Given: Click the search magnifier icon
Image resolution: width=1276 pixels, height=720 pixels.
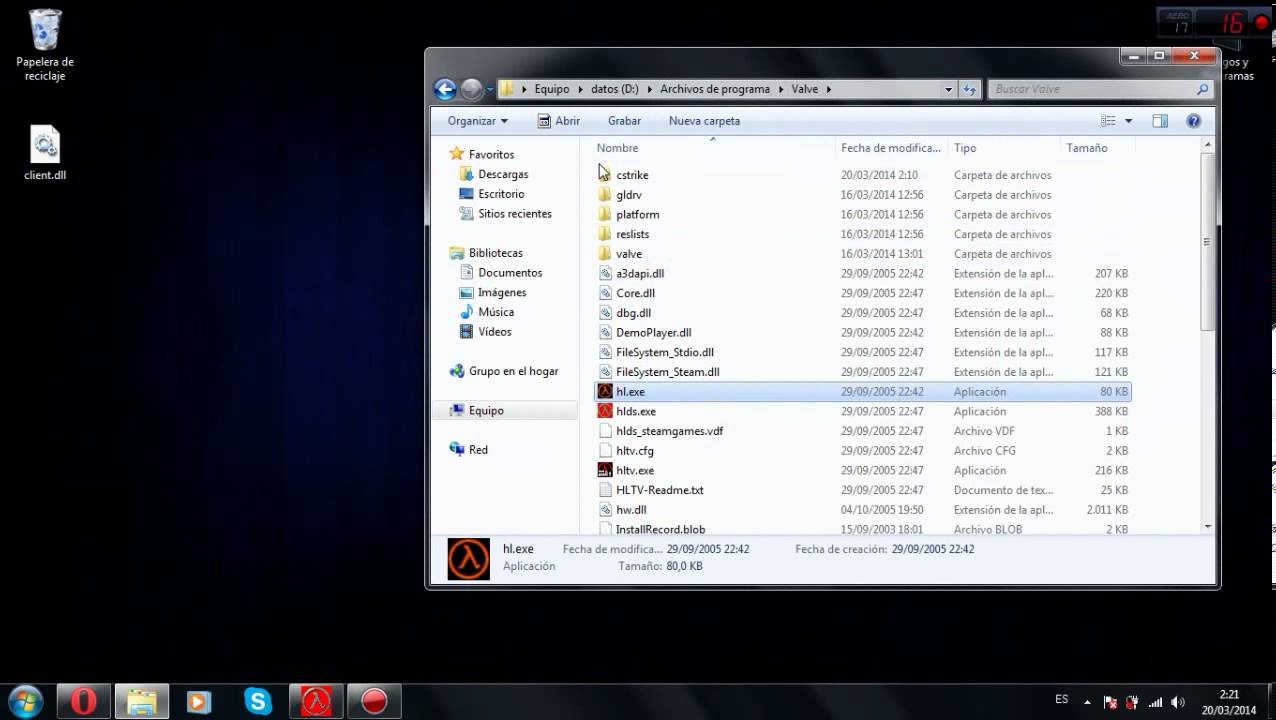Looking at the screenshot, I should (x=1202, y=89).
